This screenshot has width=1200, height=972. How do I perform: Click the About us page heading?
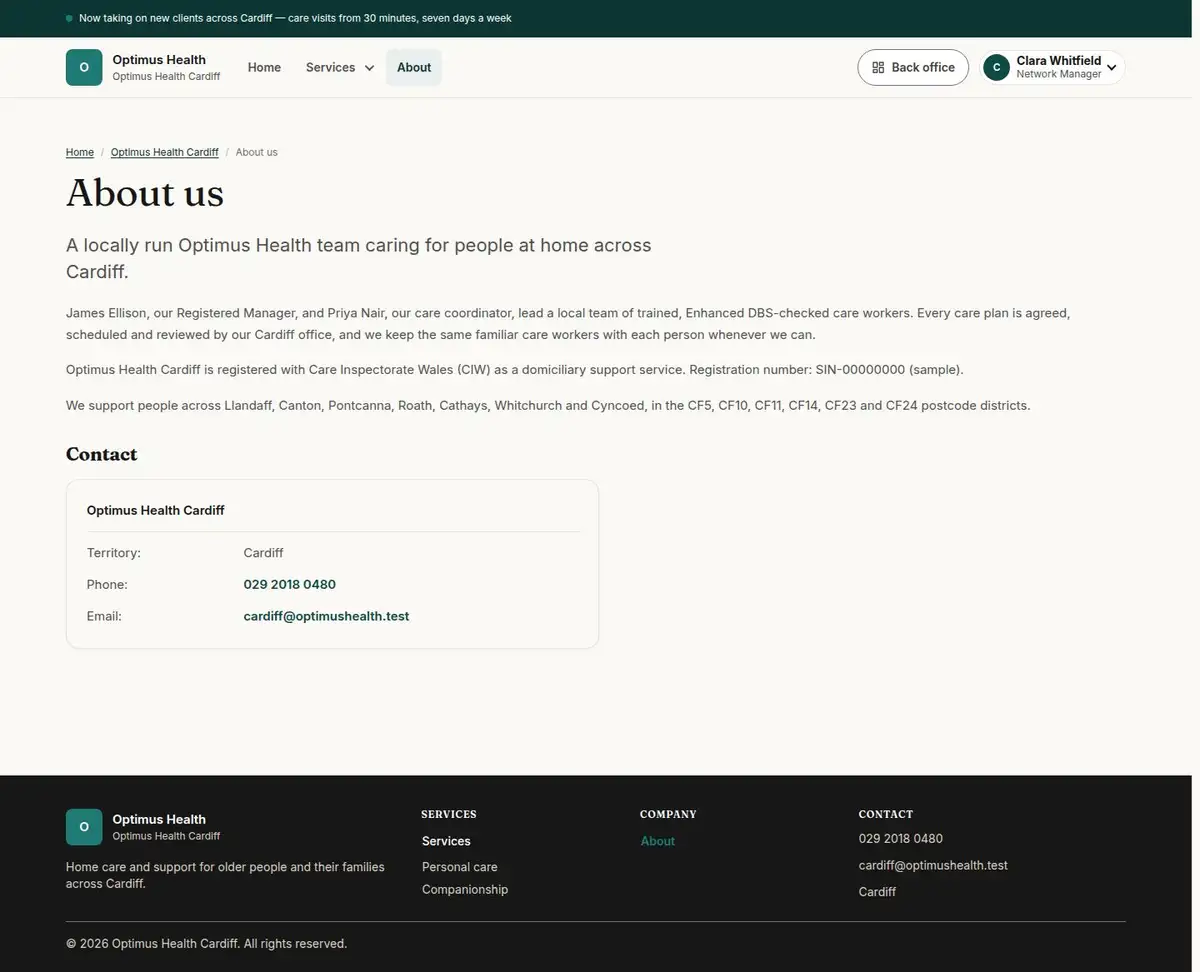[145, 193]
